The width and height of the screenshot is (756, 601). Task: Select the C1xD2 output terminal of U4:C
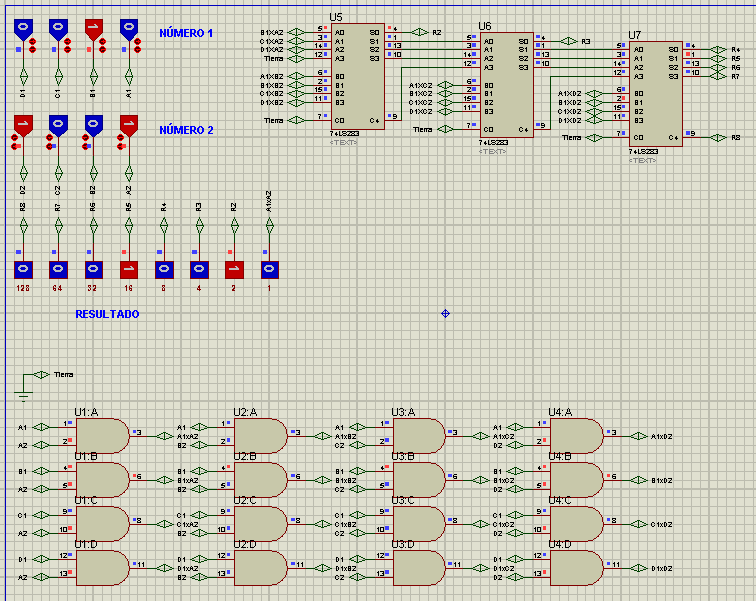pyautogui.click(x=639, y=524)
